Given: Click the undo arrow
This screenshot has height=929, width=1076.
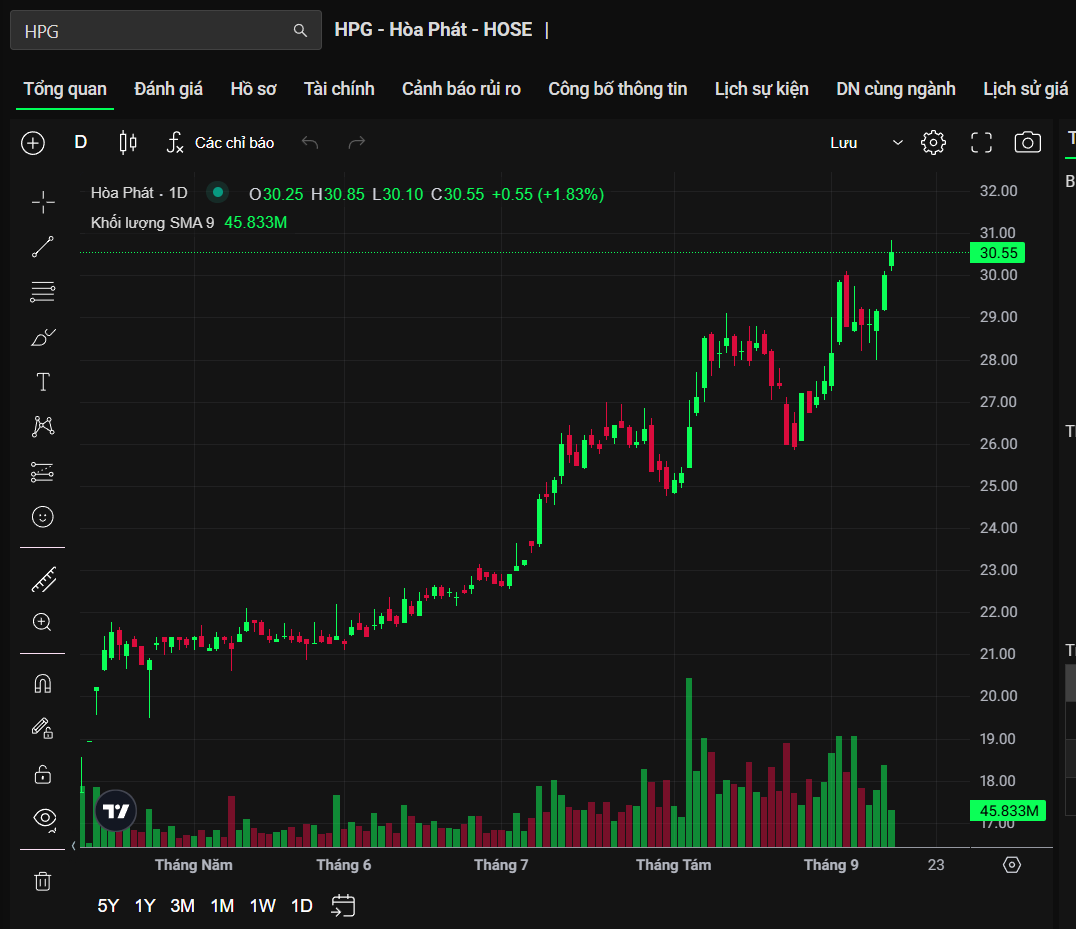Looking at the screenshot, I should tap(310, 143).
